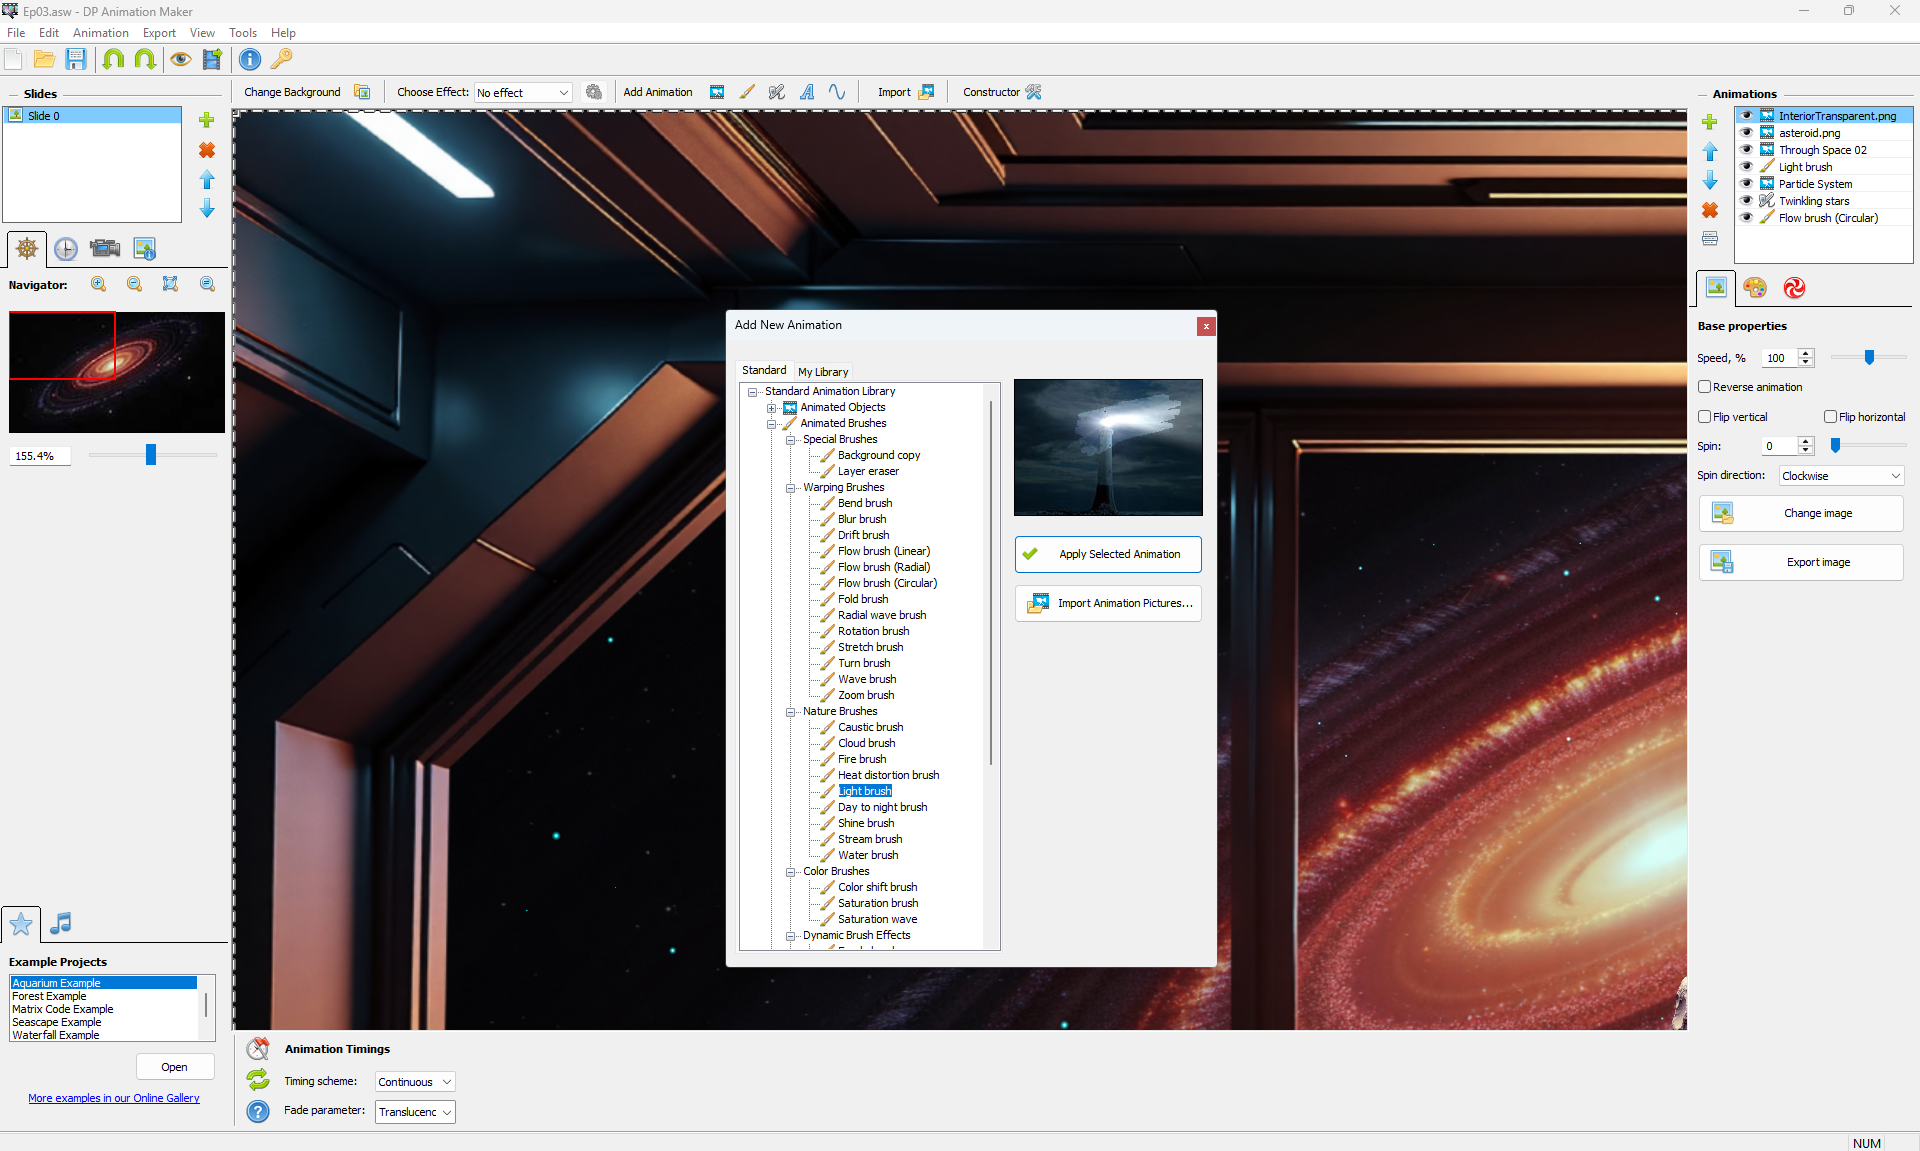Click the navigator zoom slider handle
This screenshot has height=1151, width=1920.
151,455
